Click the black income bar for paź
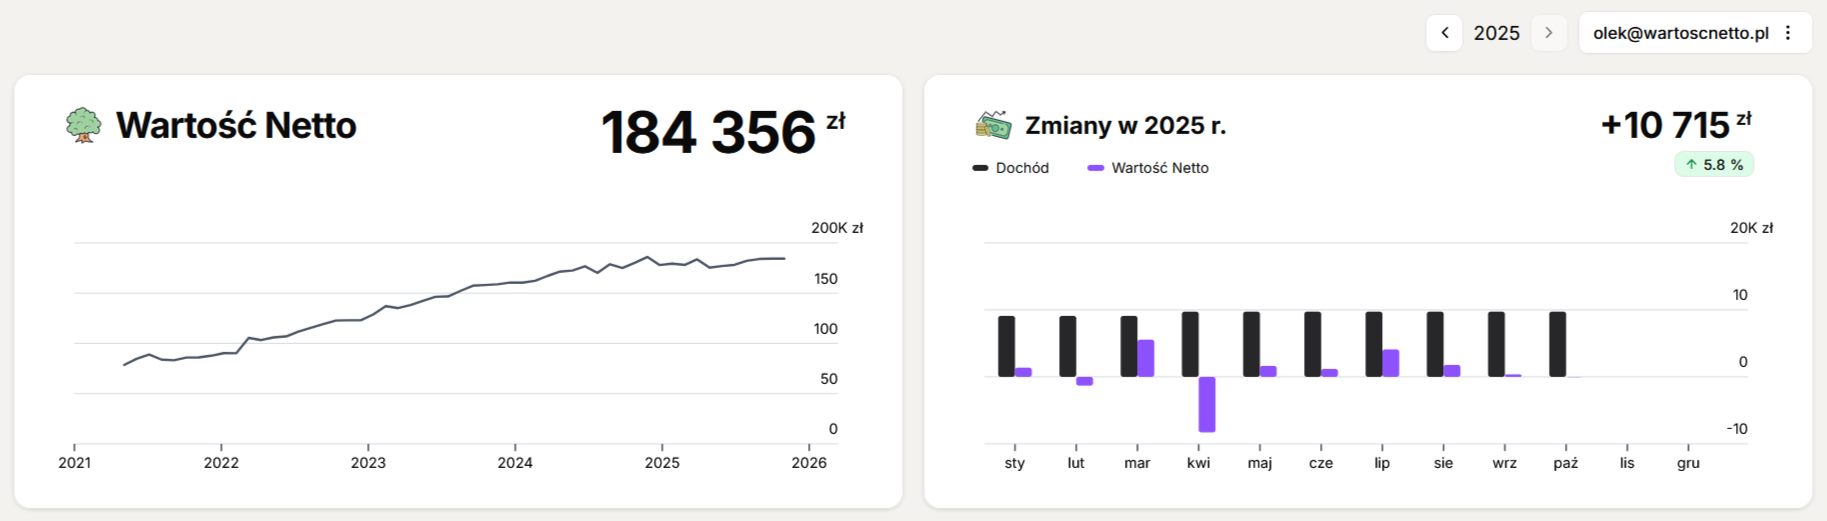The image size is (1827, 521). click(1557, 344)
